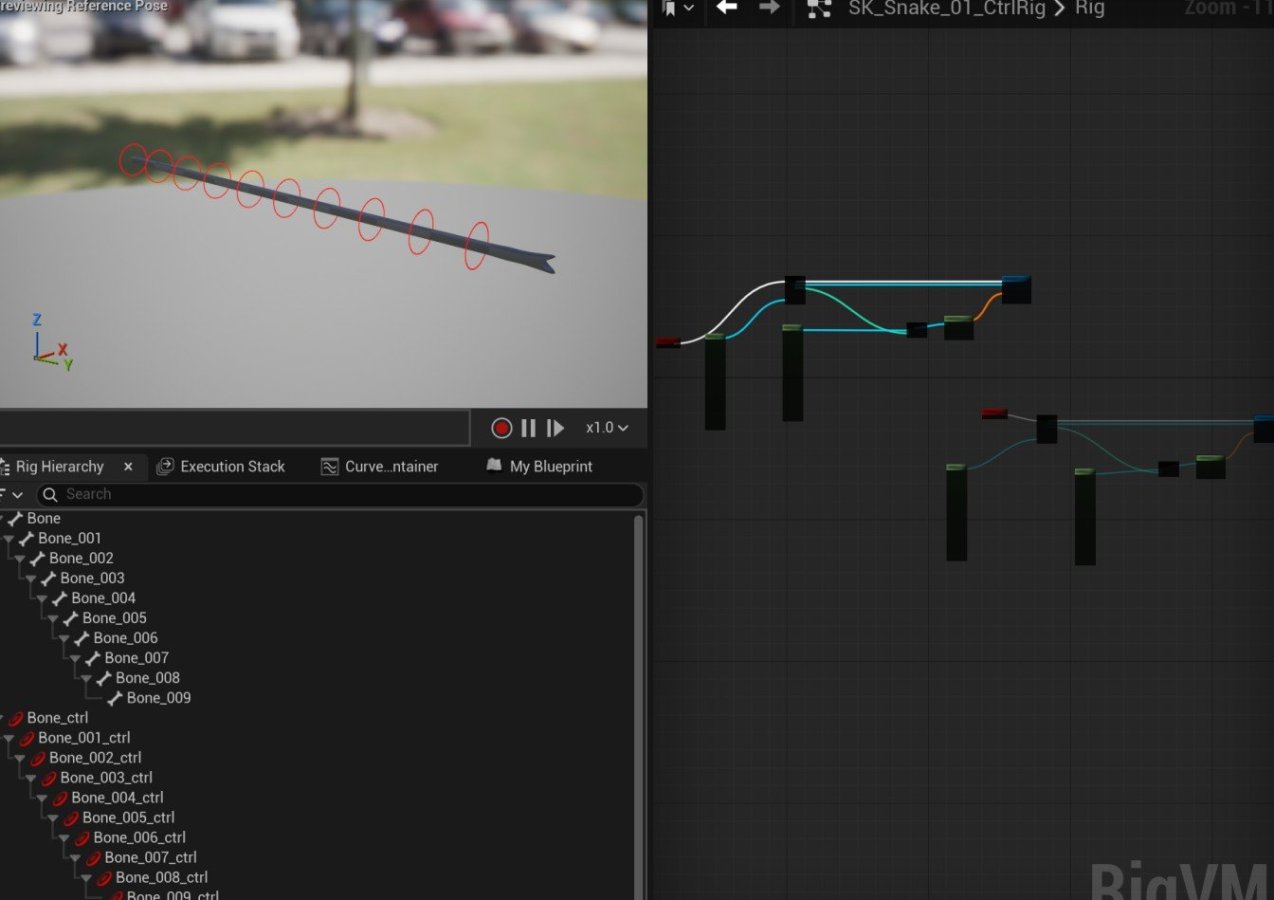Collapse the Bone_001 tree node
Screen dimensions: 1274x900
[x=10, y=539]
